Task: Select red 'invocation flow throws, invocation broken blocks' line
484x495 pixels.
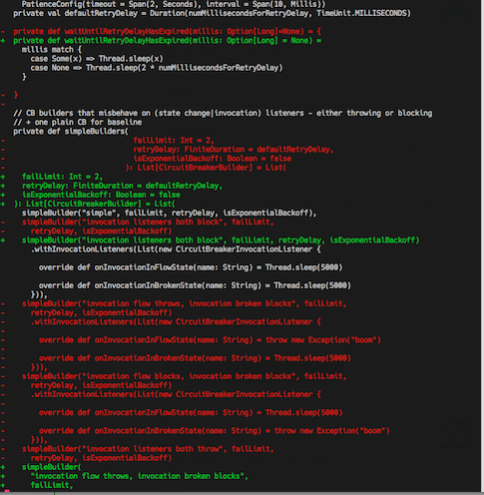Action: (184, 304)
